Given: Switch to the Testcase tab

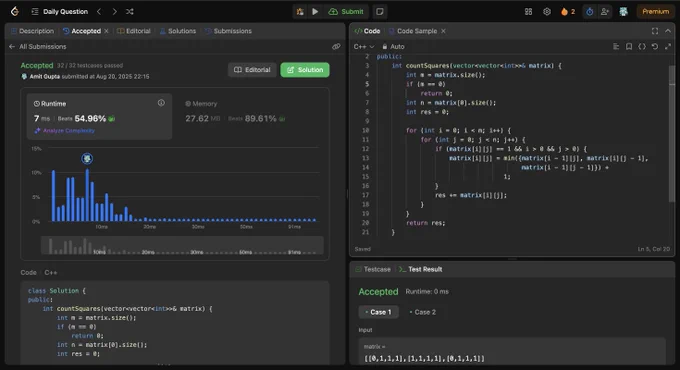Looking at the screenshot, I should pyautogui.click(x=373, y=269).
